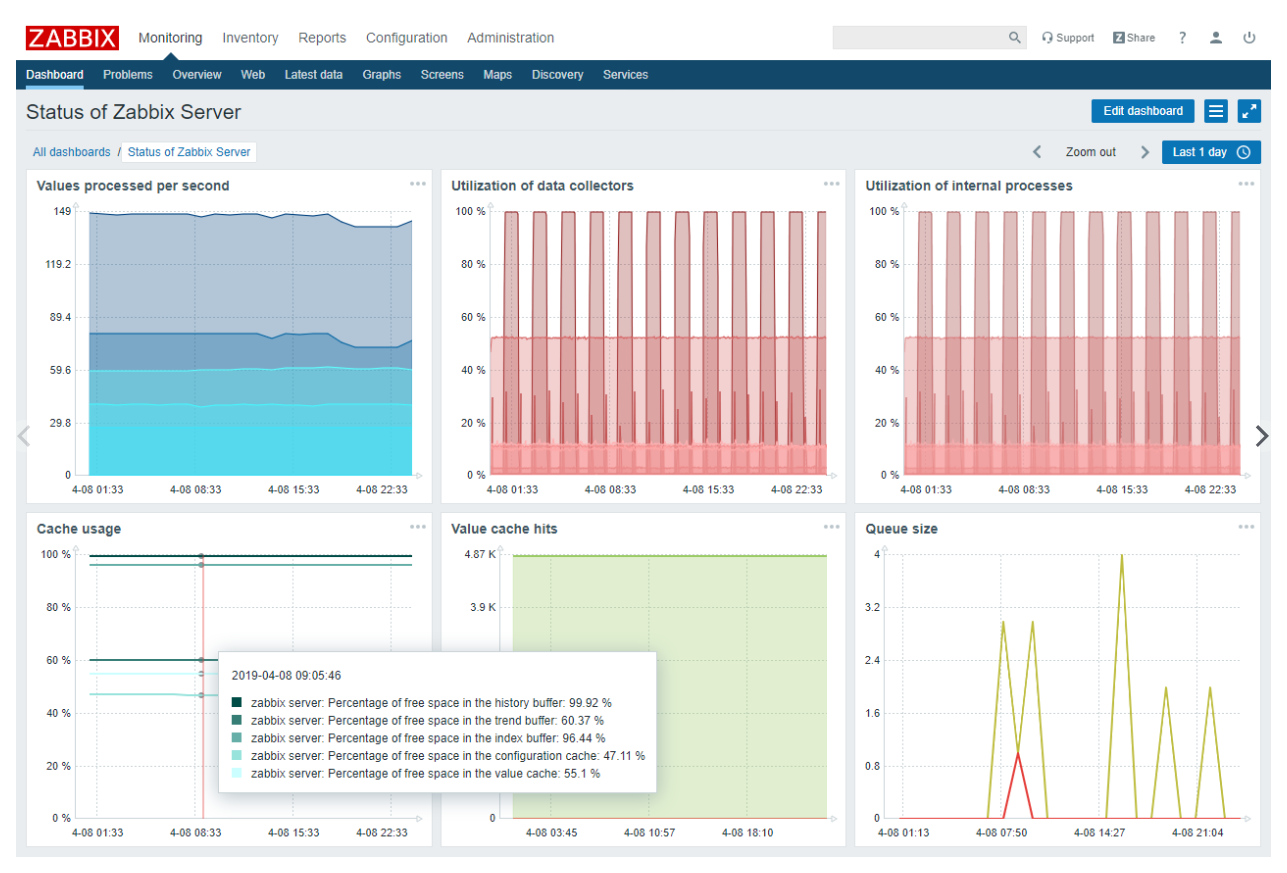Open help question mark icon
This screenshot has height=873, width=1287.
(x=1182, y=38)
